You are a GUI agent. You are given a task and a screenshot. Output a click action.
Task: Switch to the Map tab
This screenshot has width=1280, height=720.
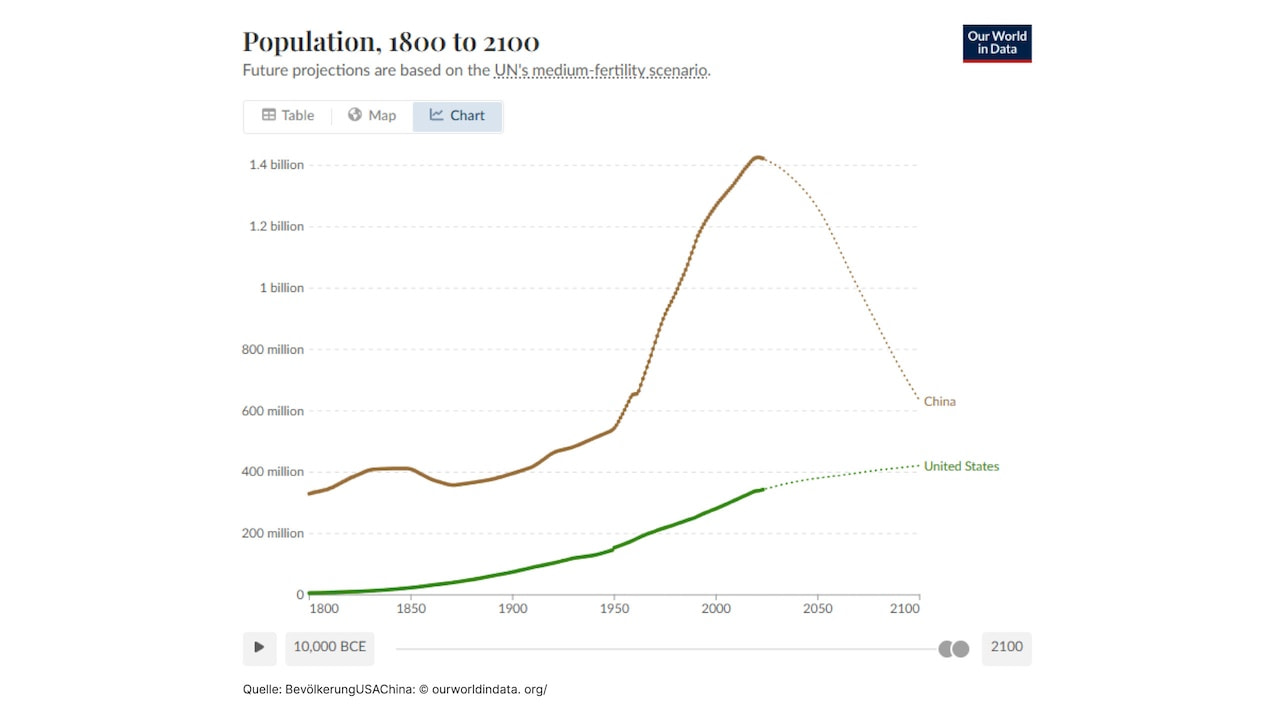click(371, 114)
